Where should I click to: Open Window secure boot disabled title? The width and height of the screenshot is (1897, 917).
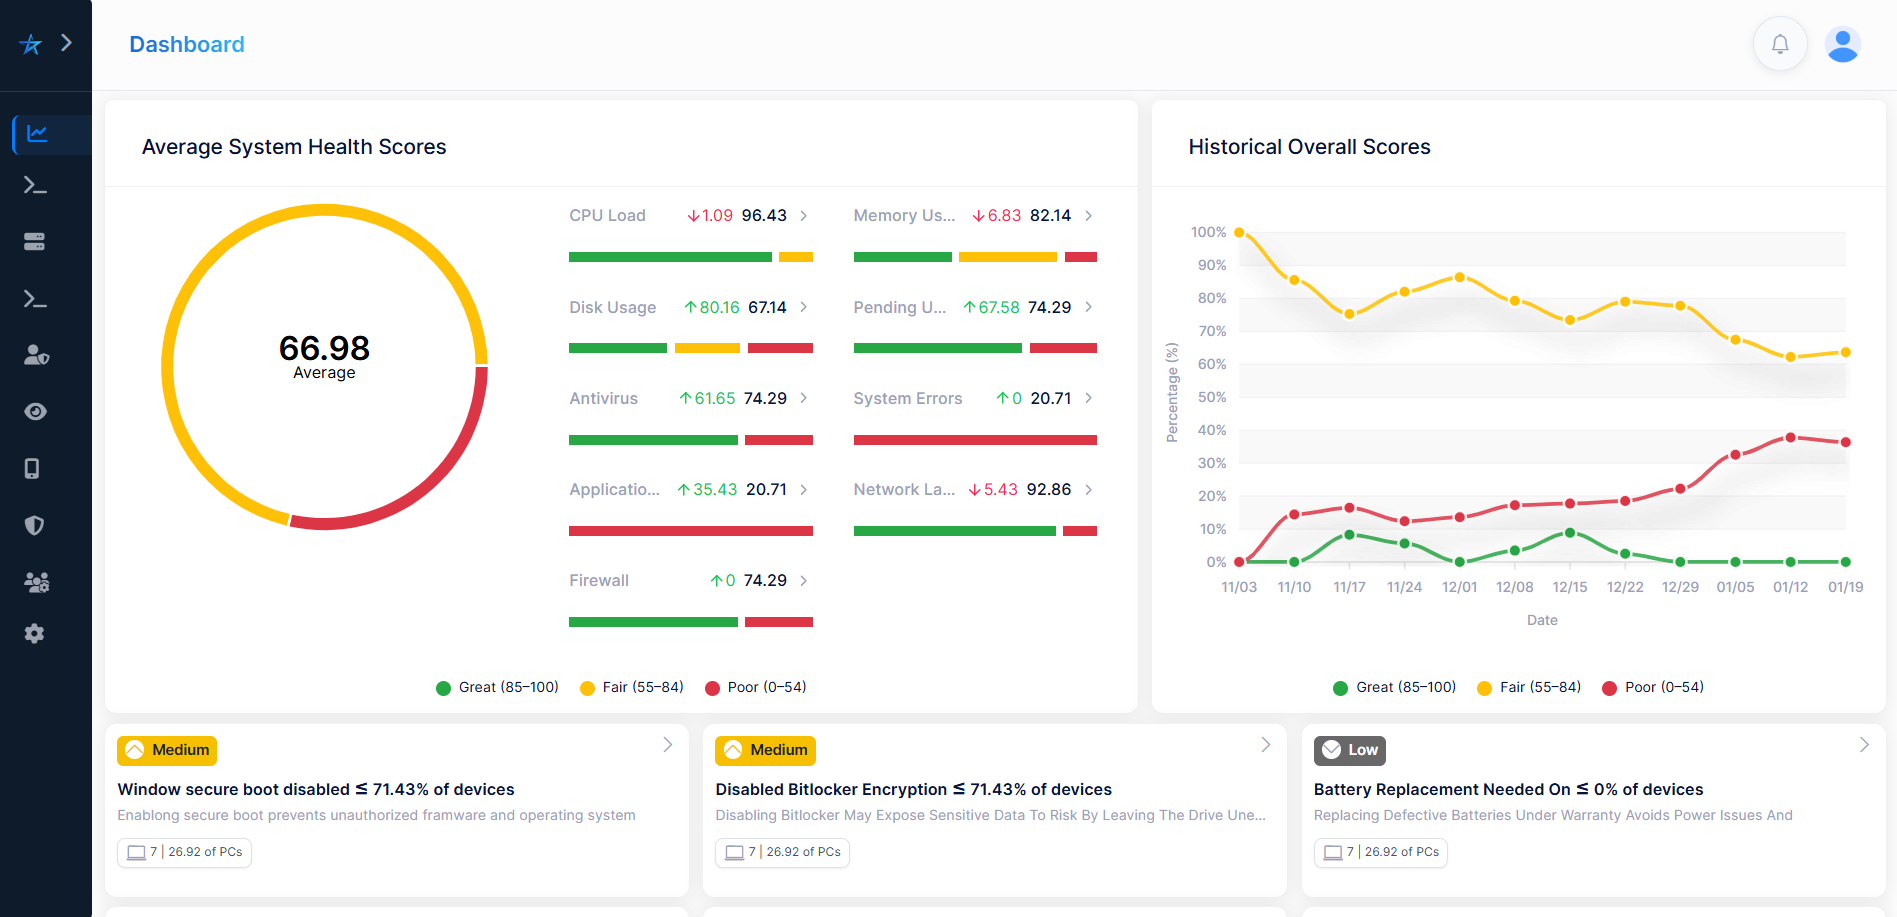coord(316,790)
